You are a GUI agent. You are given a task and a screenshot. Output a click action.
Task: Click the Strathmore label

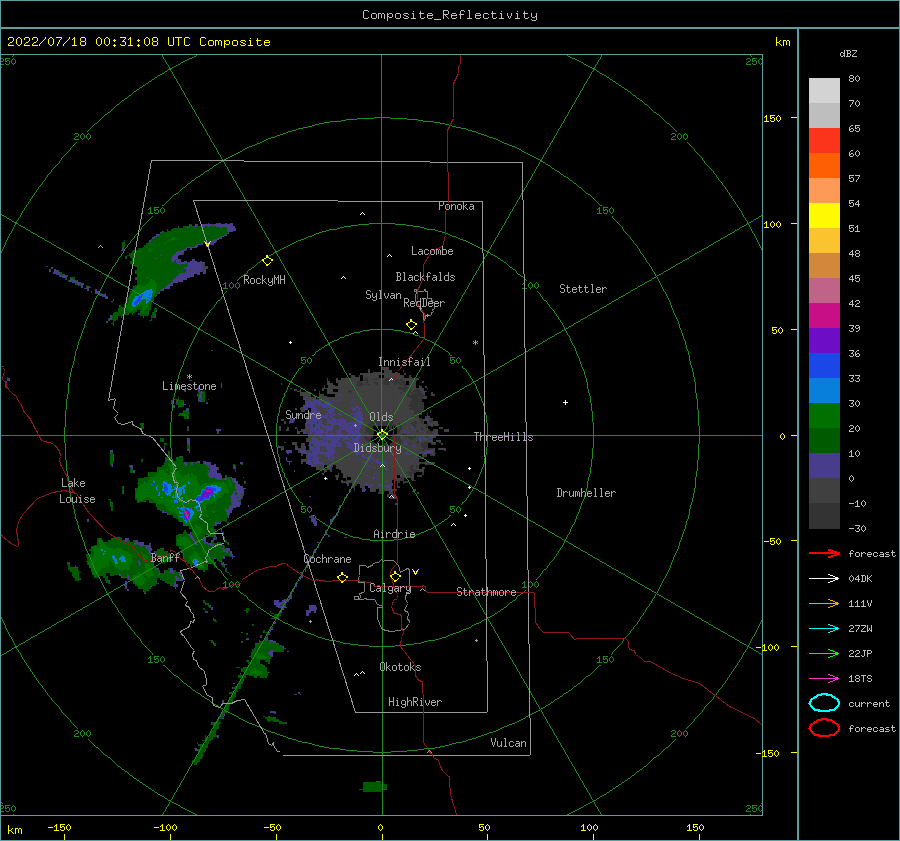click(x=486, y=592)
